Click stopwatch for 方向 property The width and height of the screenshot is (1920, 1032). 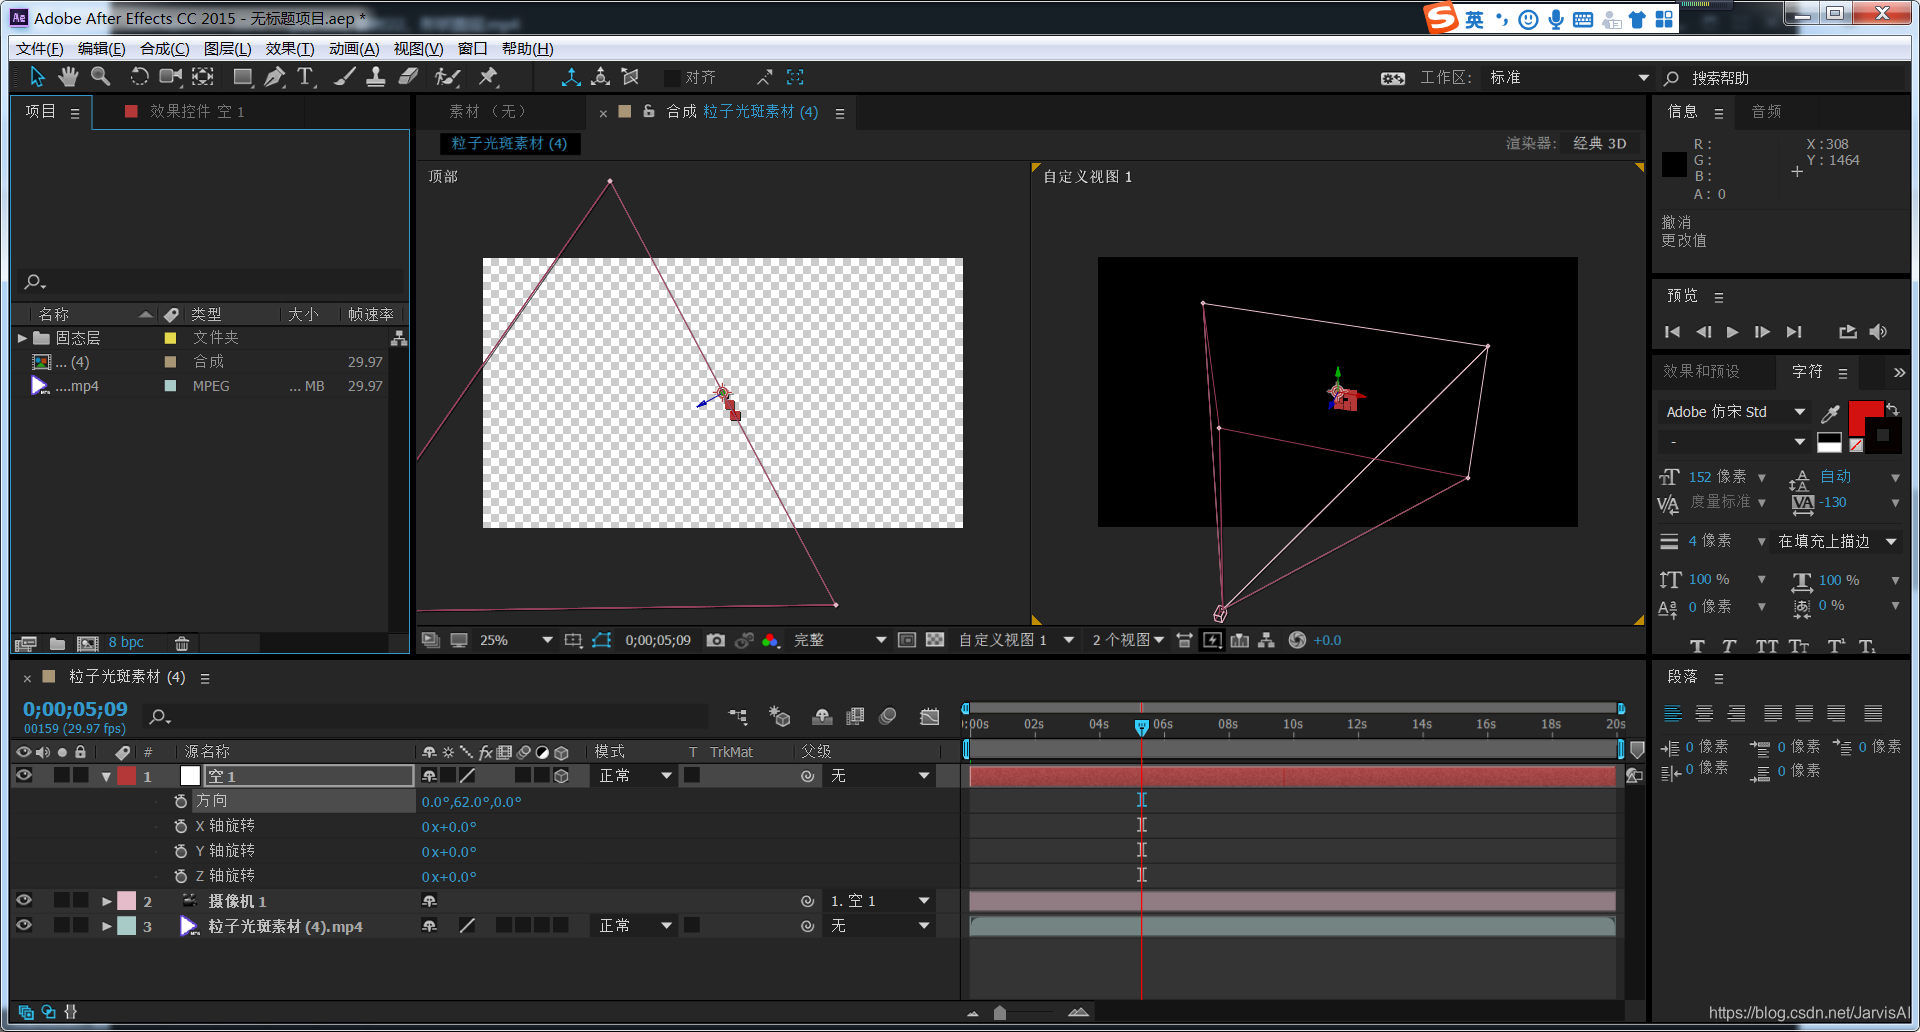click(x=180, y=801)
